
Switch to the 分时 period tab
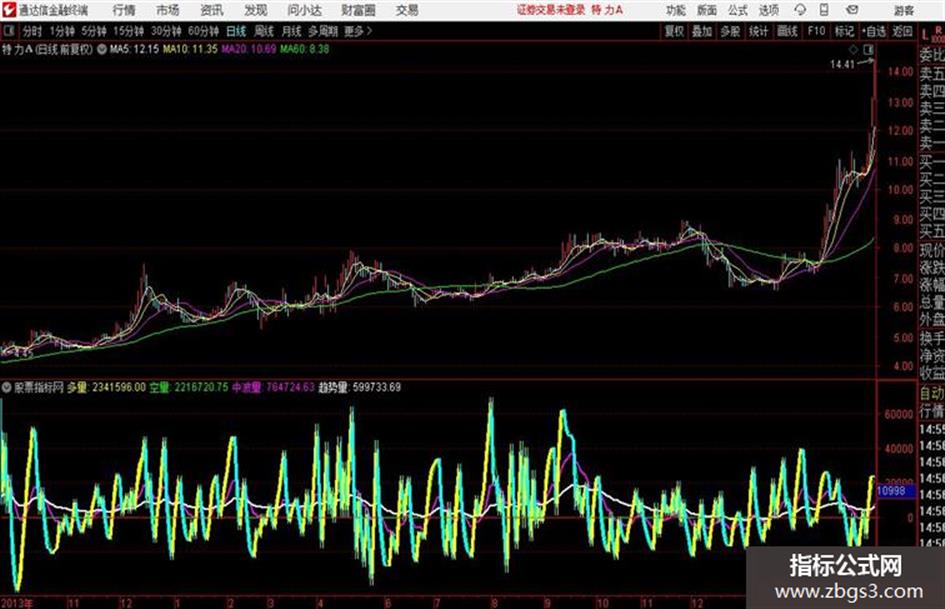click(x=32, y=31)
